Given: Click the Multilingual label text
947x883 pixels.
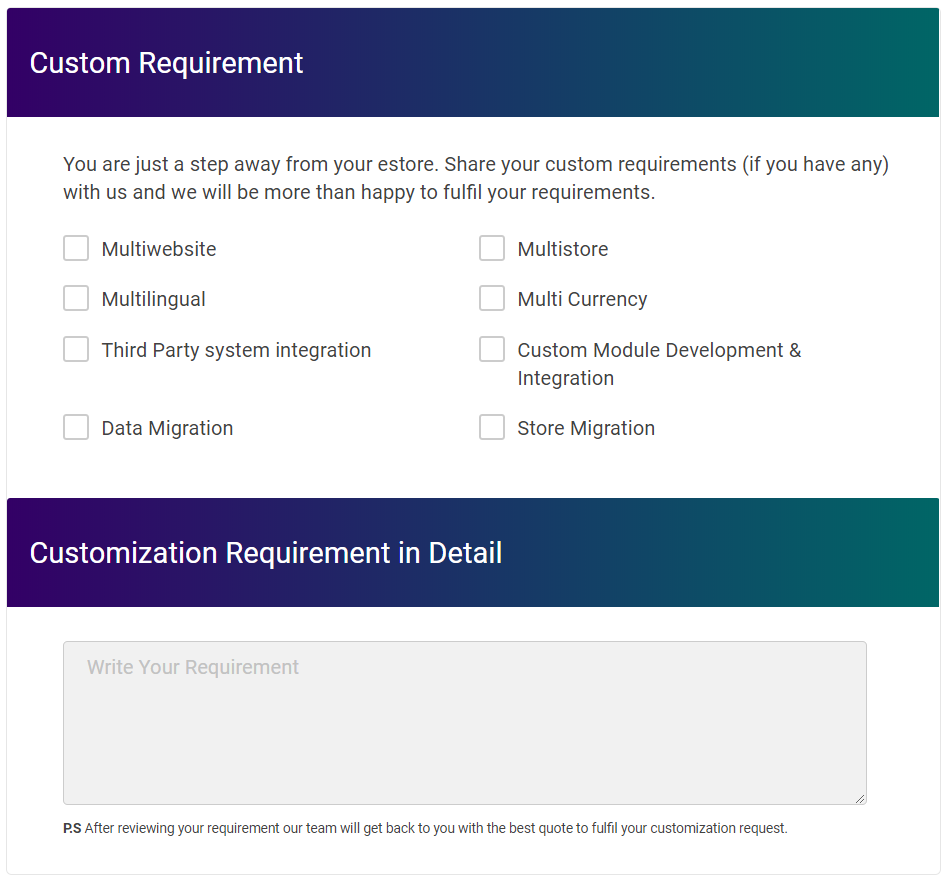Looking at the screenshot, I should (x=154, y=299).
